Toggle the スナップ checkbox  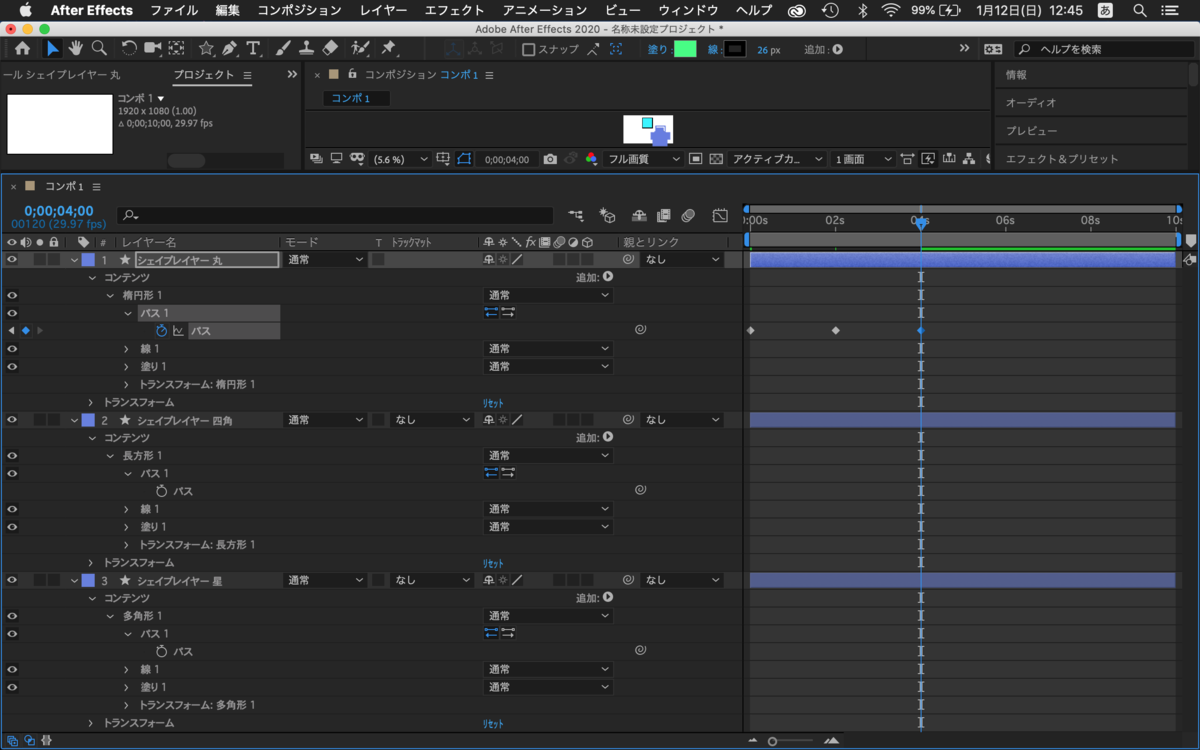pos(528,49)
